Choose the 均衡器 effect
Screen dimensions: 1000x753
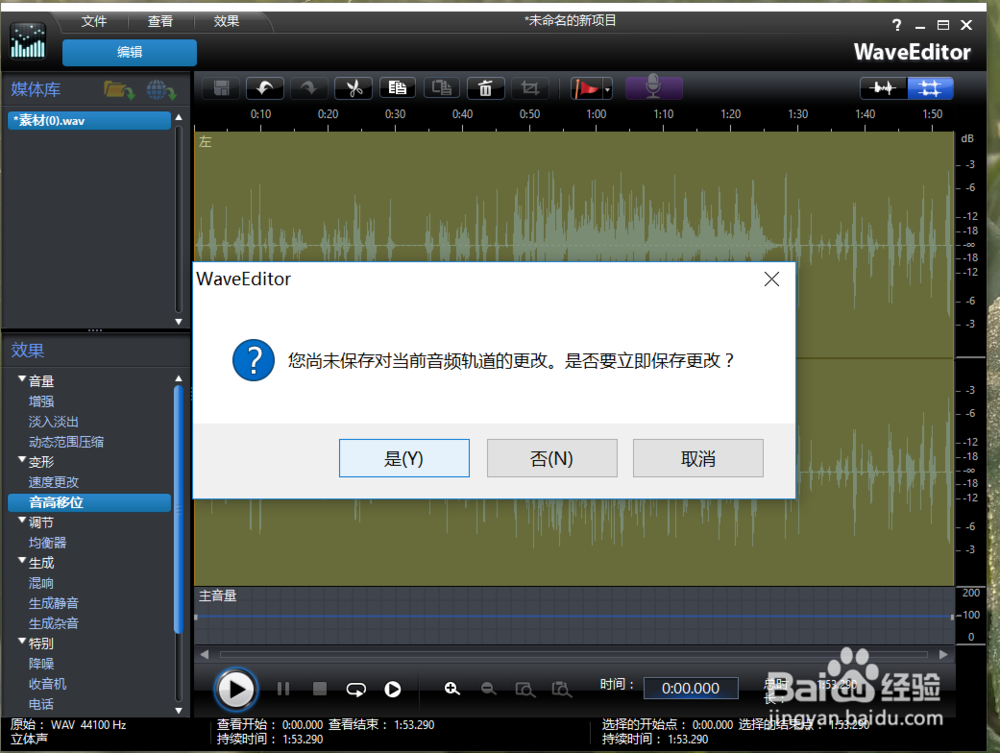coord(47,543)
